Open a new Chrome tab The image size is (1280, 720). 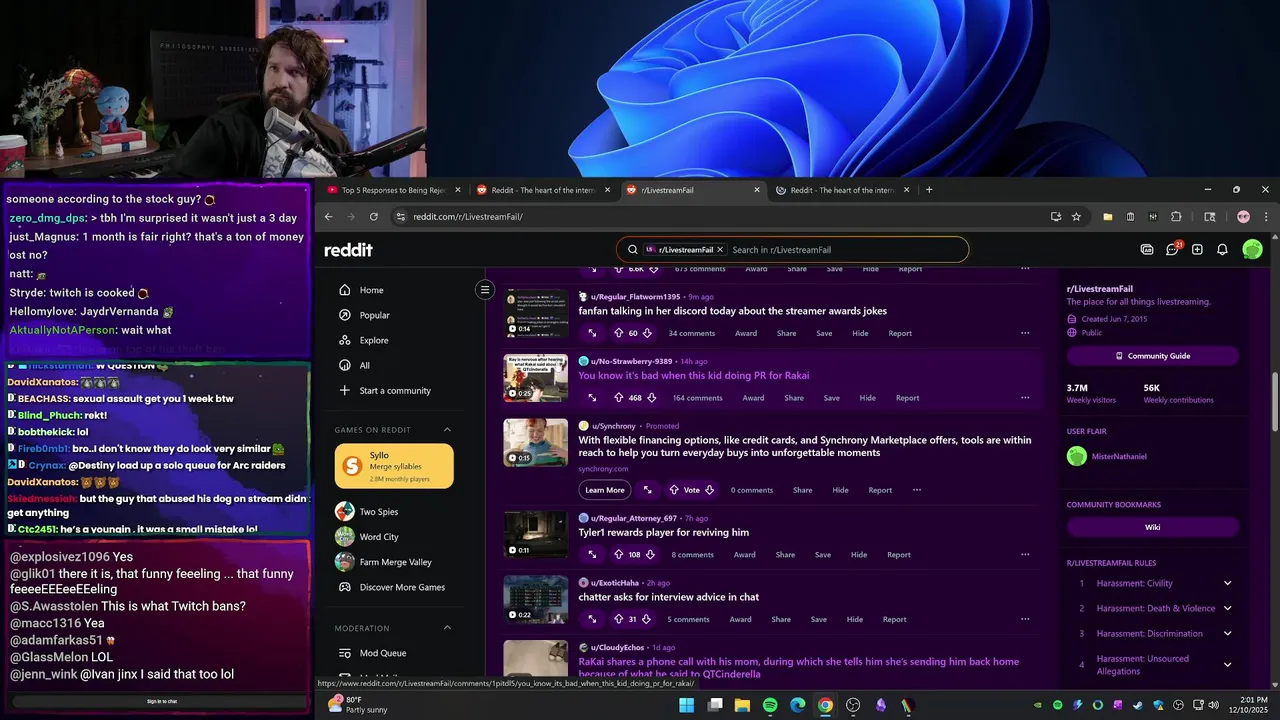[x=929, y=190]
